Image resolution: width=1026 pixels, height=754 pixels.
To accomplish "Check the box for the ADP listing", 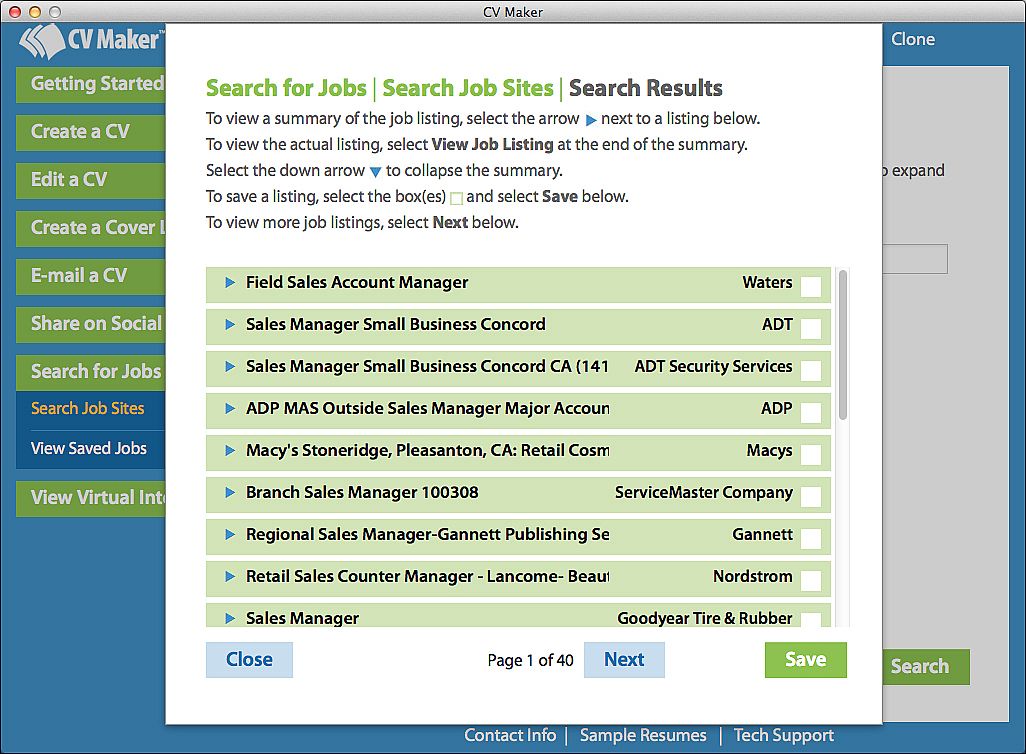I will point(811,412).
